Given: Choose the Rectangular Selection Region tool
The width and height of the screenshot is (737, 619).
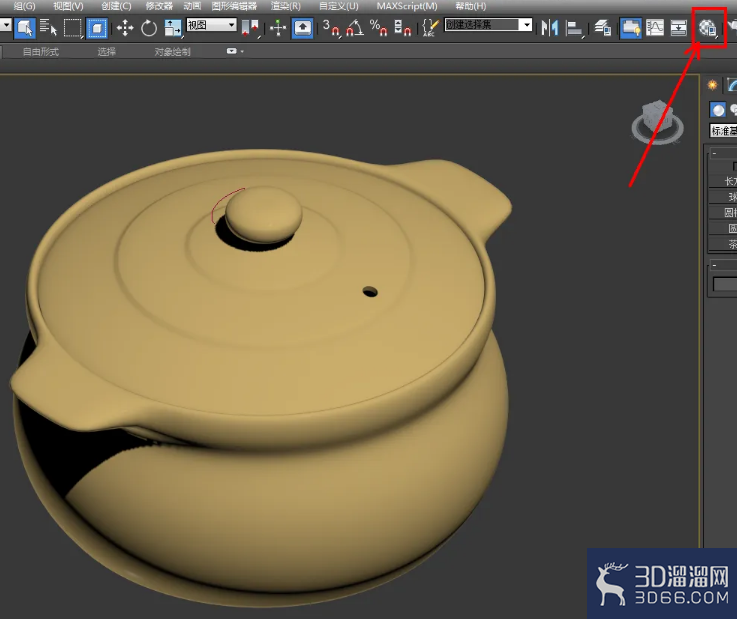Looking at the screenshot, I should coord(72,28).
